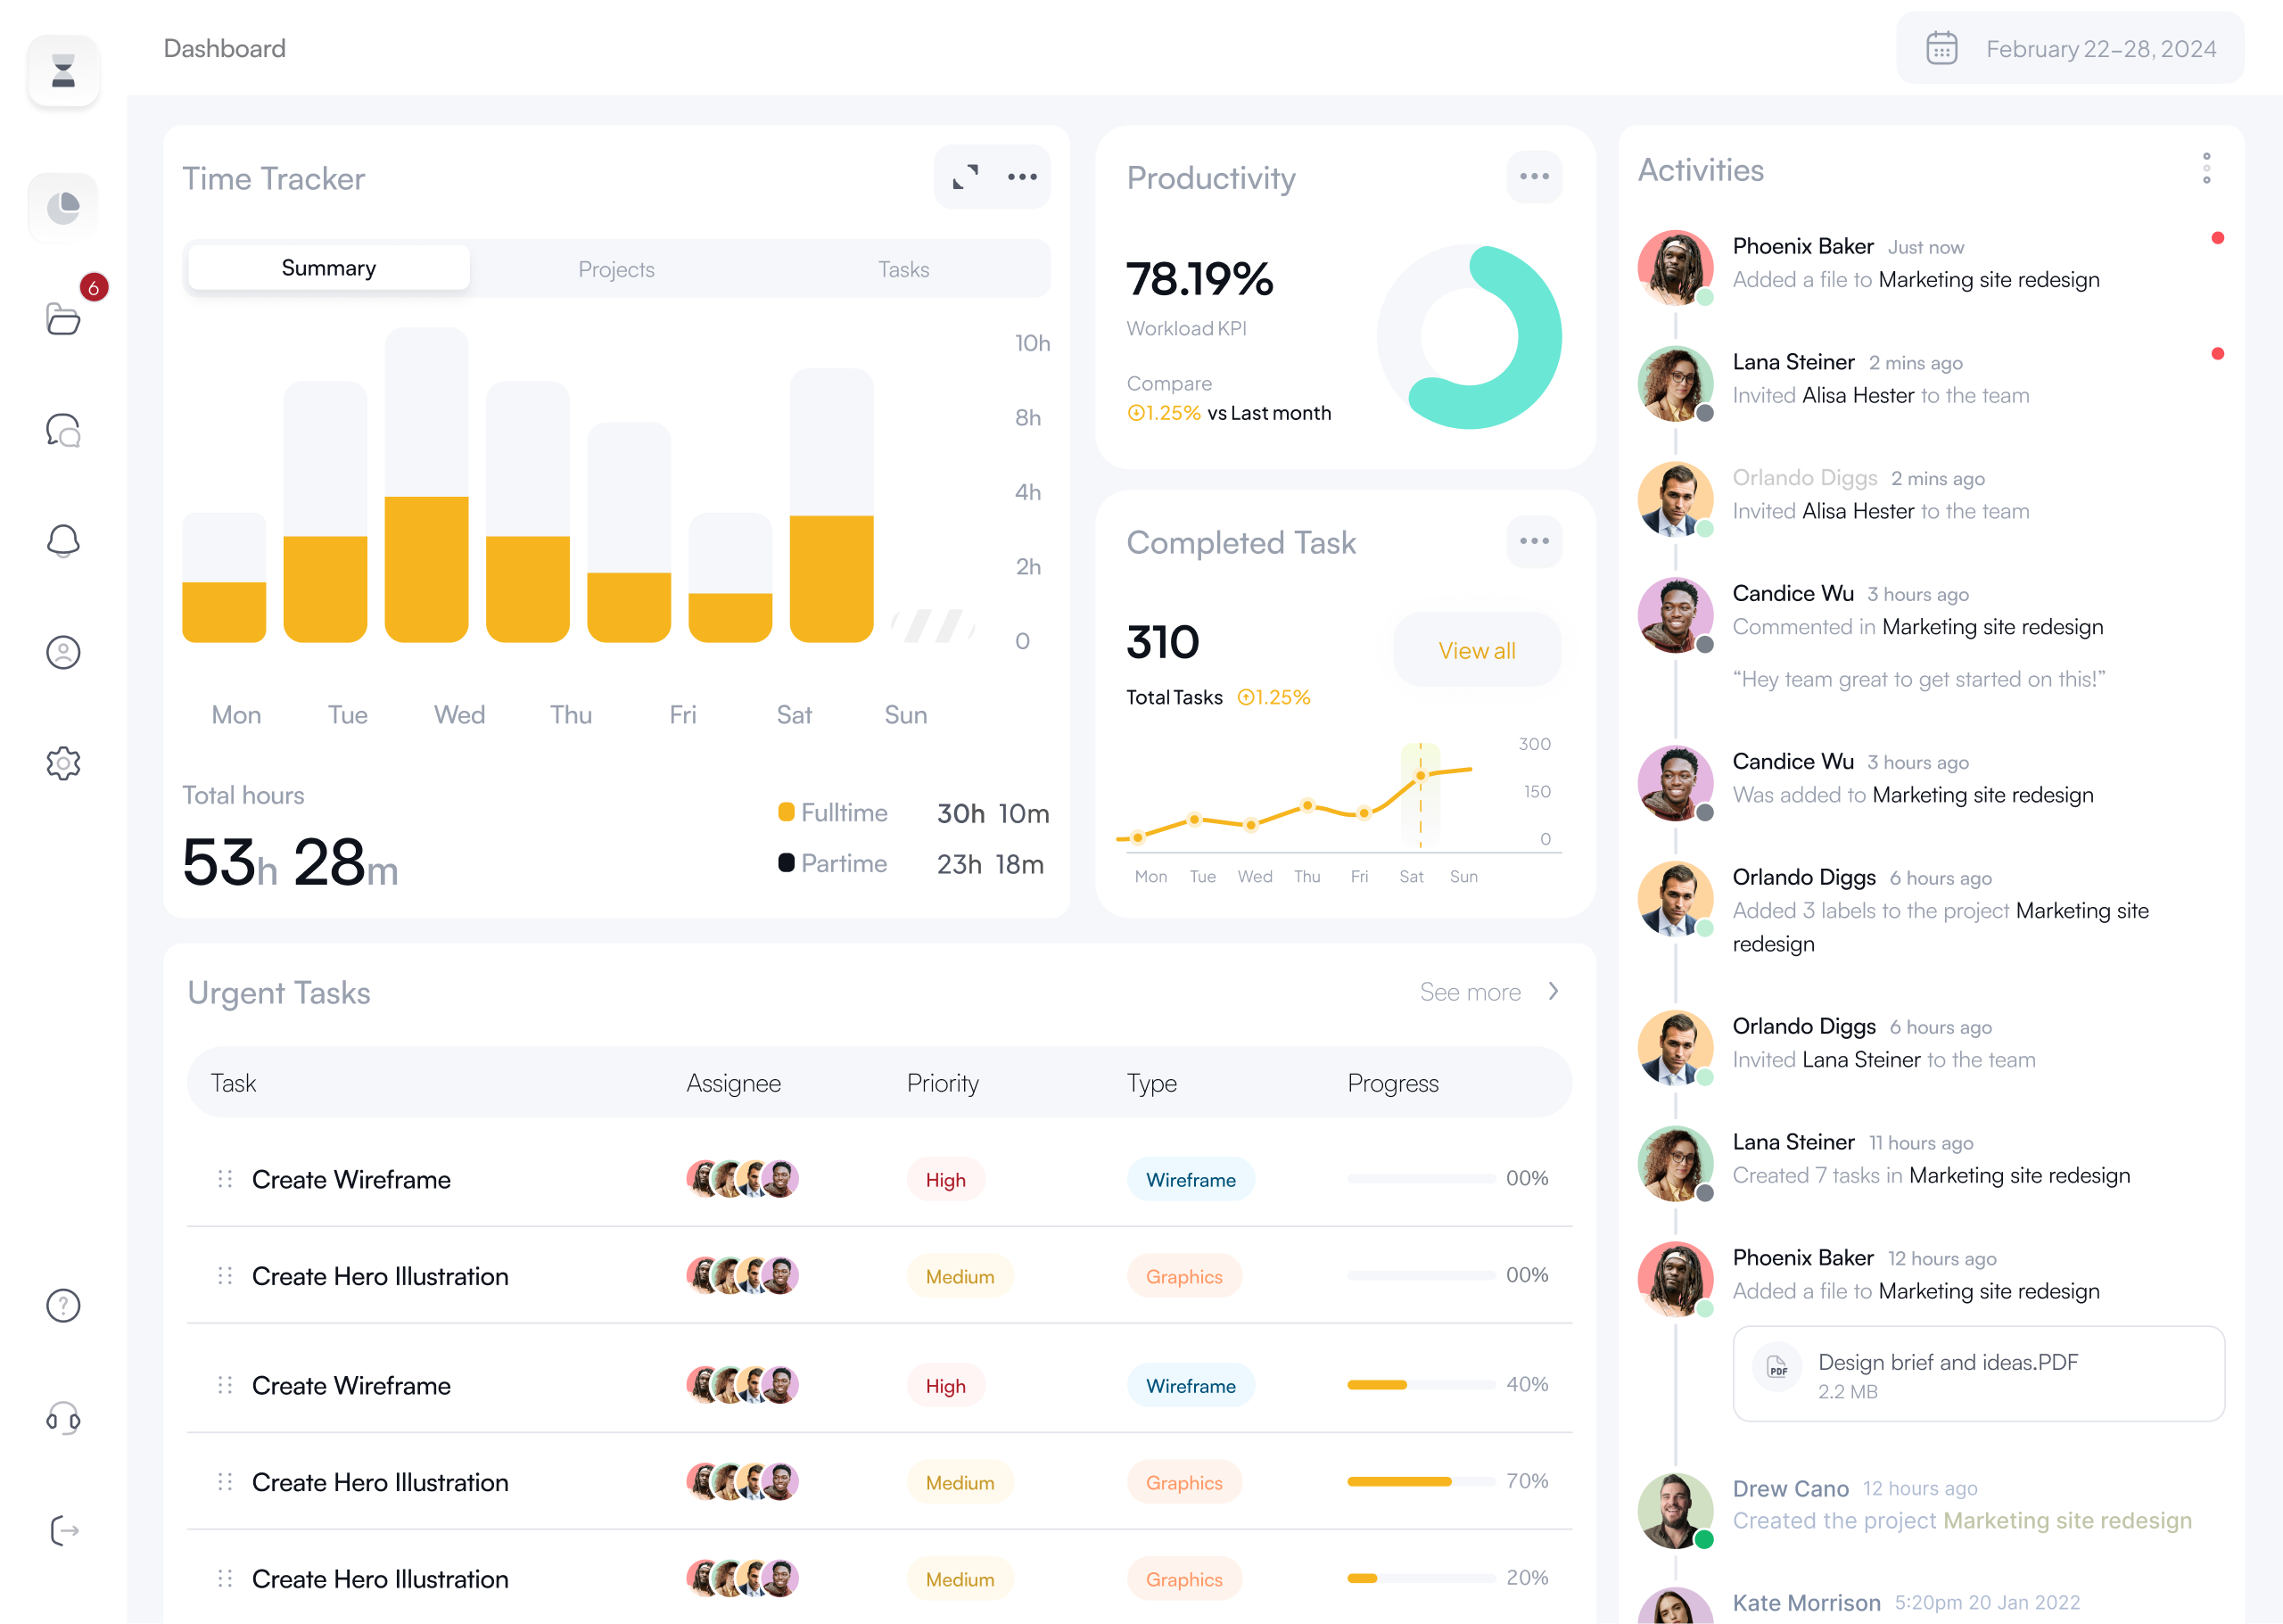The height and width of the screenshot is (1624, 2283).
Task: Click assignee avatars on the first Create Wireframe row
Action: tap(742, 1179)
